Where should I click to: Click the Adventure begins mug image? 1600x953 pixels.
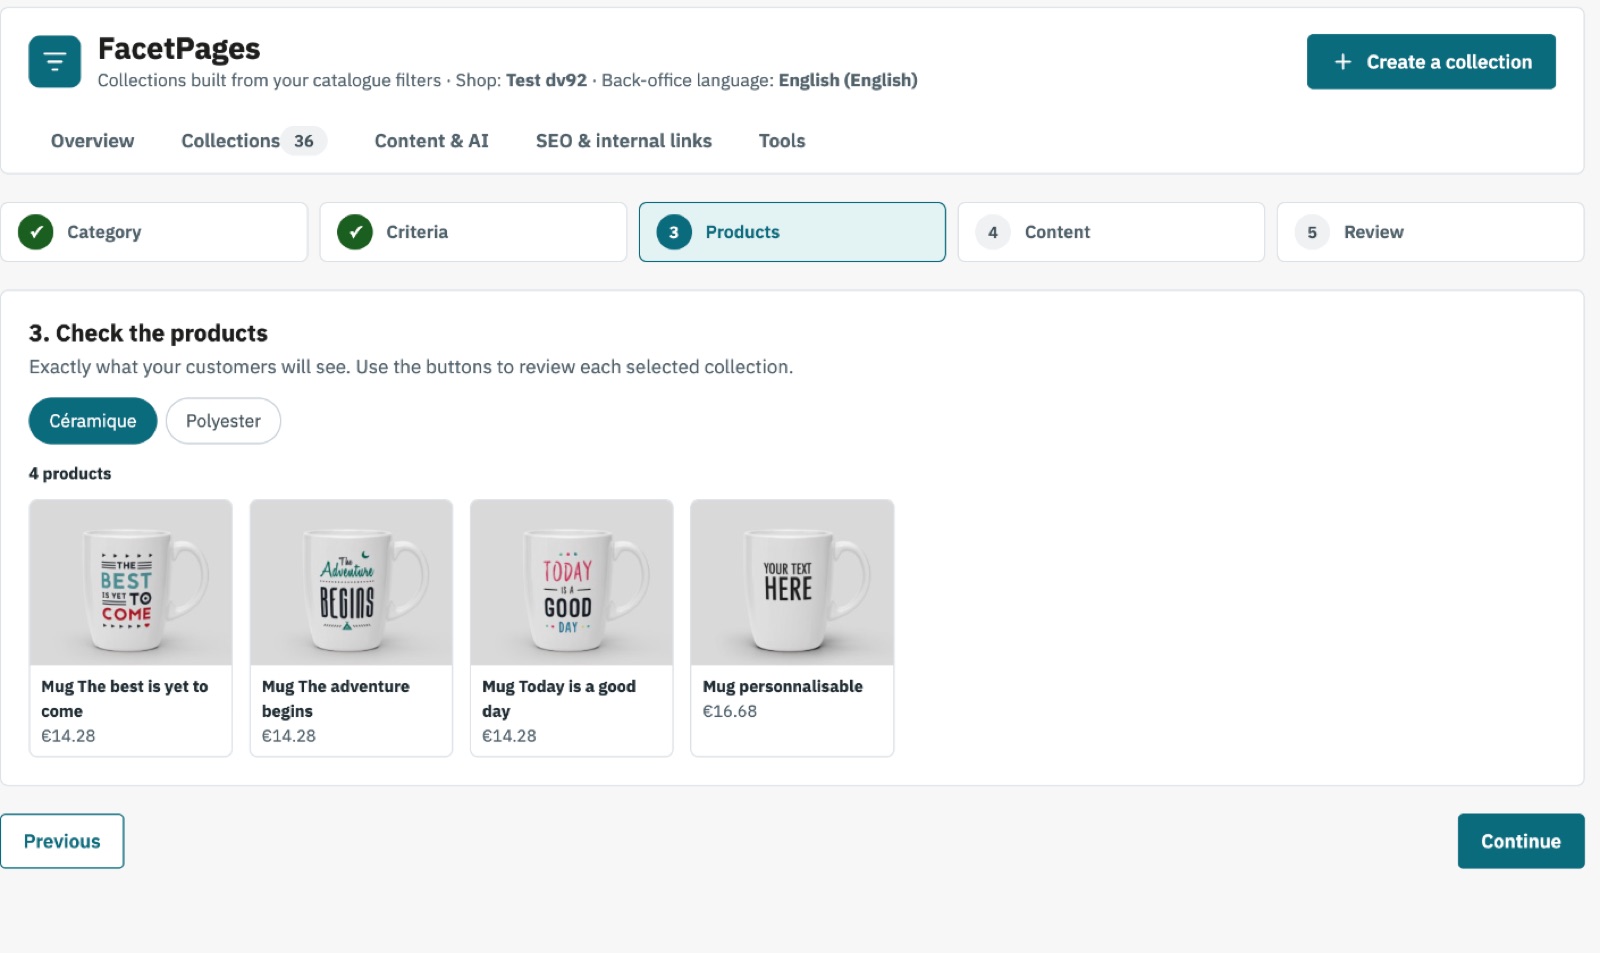point(351,583)
